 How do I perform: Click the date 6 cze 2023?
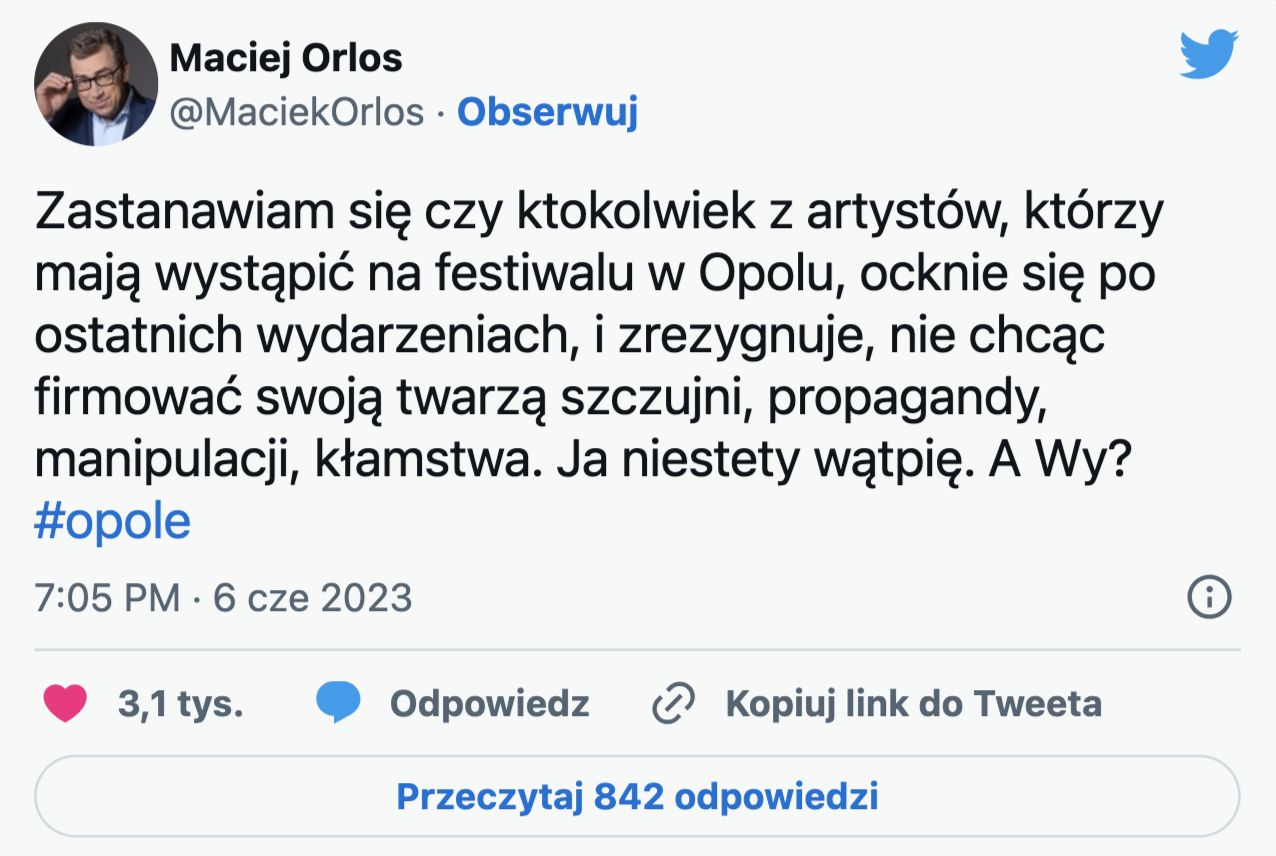pos(313,598)
